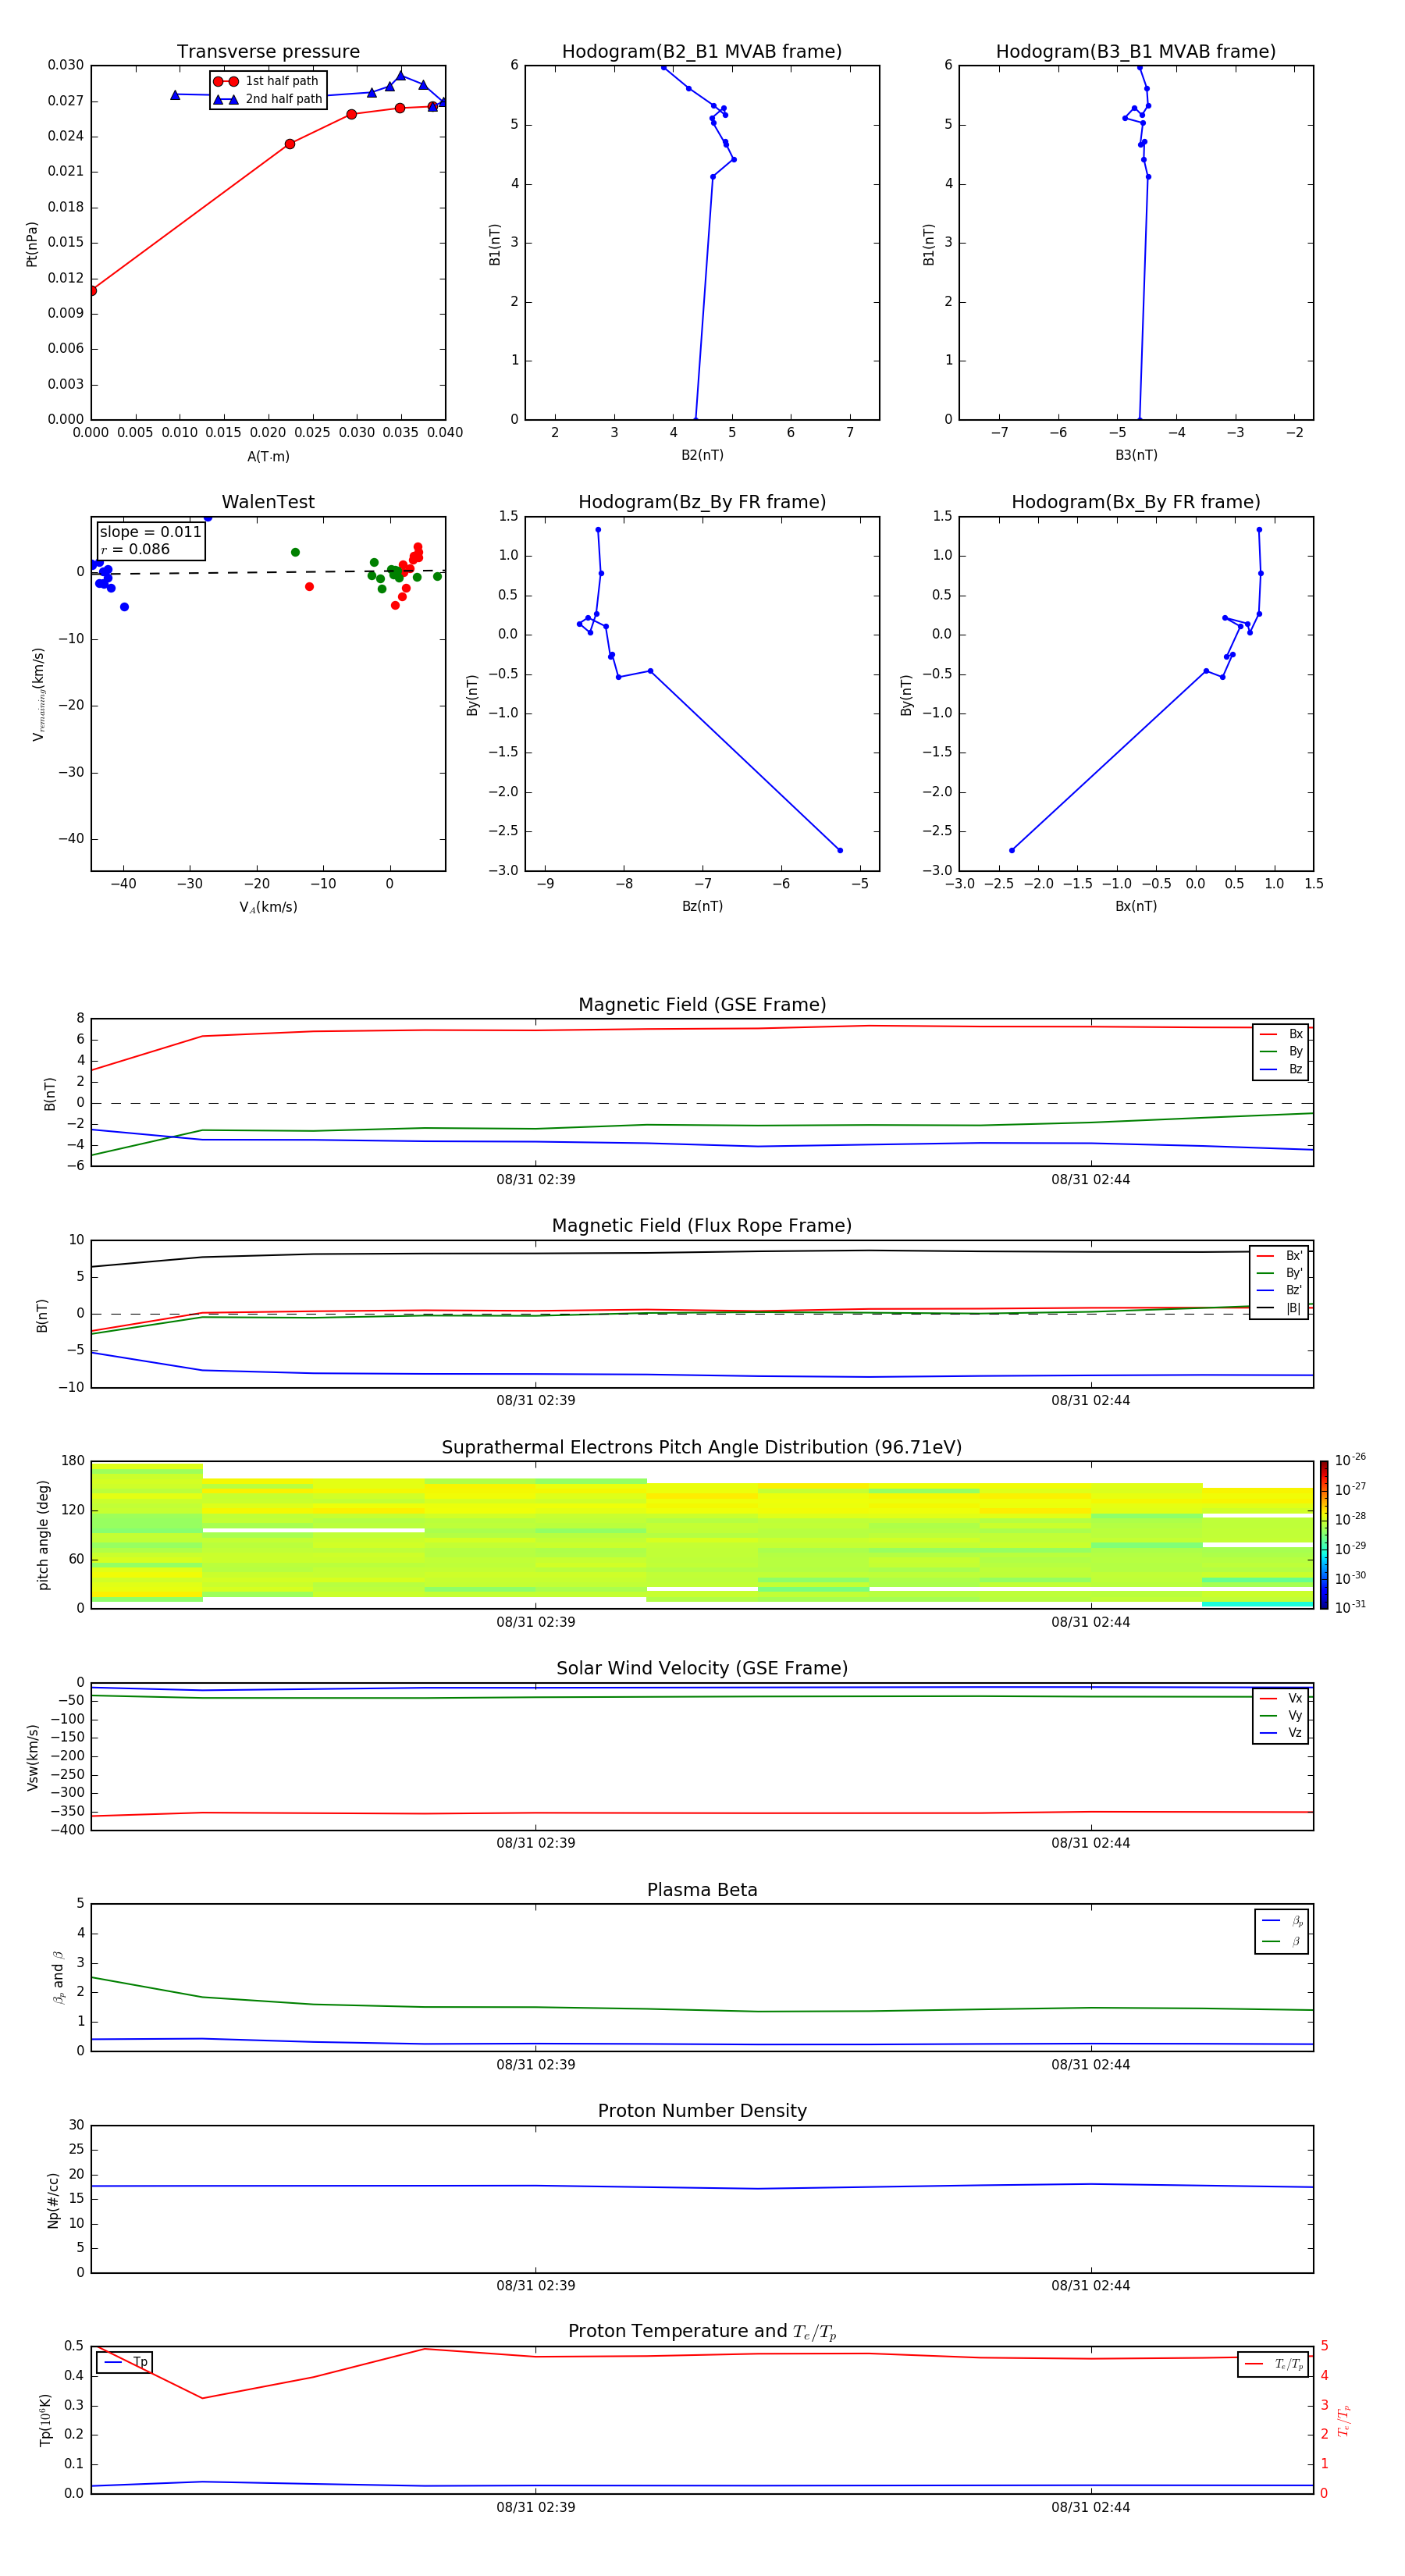
Task: Click the Bz legend entry in GSE magnetic field
Action: pyautogui.click(x=1281, y=1069)
